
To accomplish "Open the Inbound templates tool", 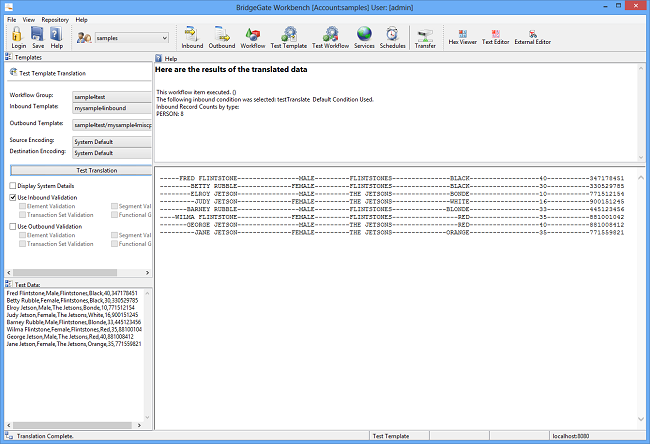I will pyautogui.click(x=192, y=34).
